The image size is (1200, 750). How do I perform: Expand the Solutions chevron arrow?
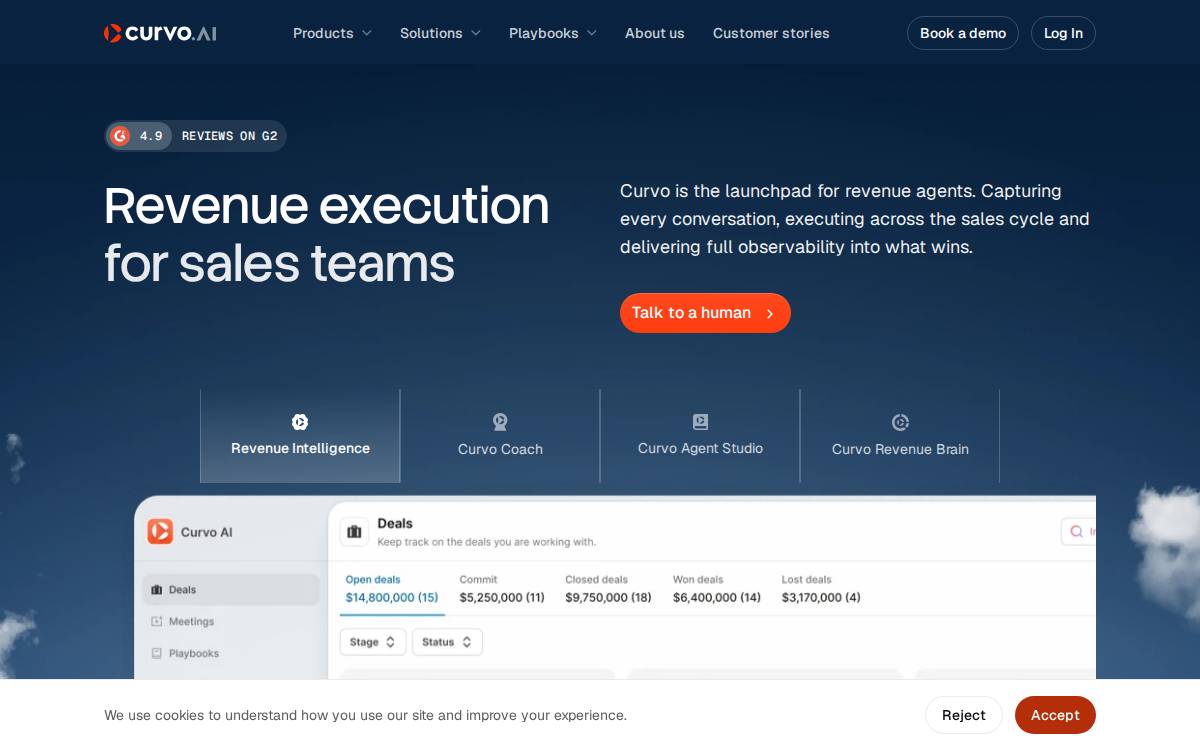475,33
